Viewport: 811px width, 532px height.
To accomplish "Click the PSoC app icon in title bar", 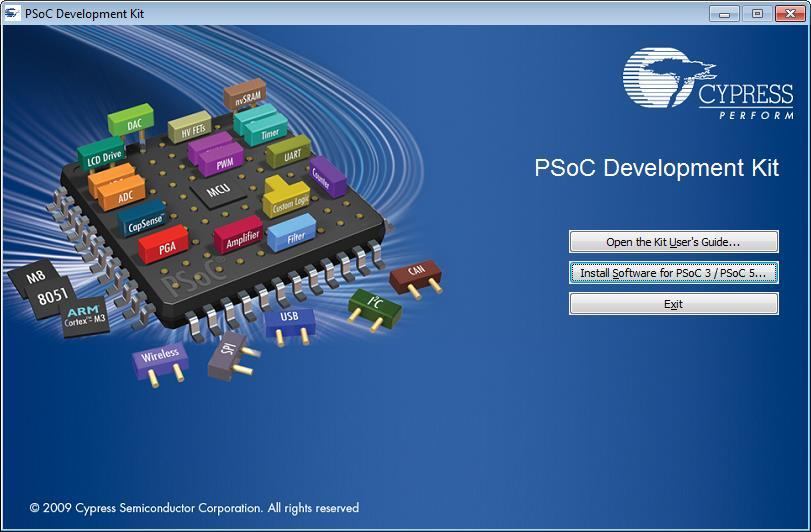I will 11,13.
